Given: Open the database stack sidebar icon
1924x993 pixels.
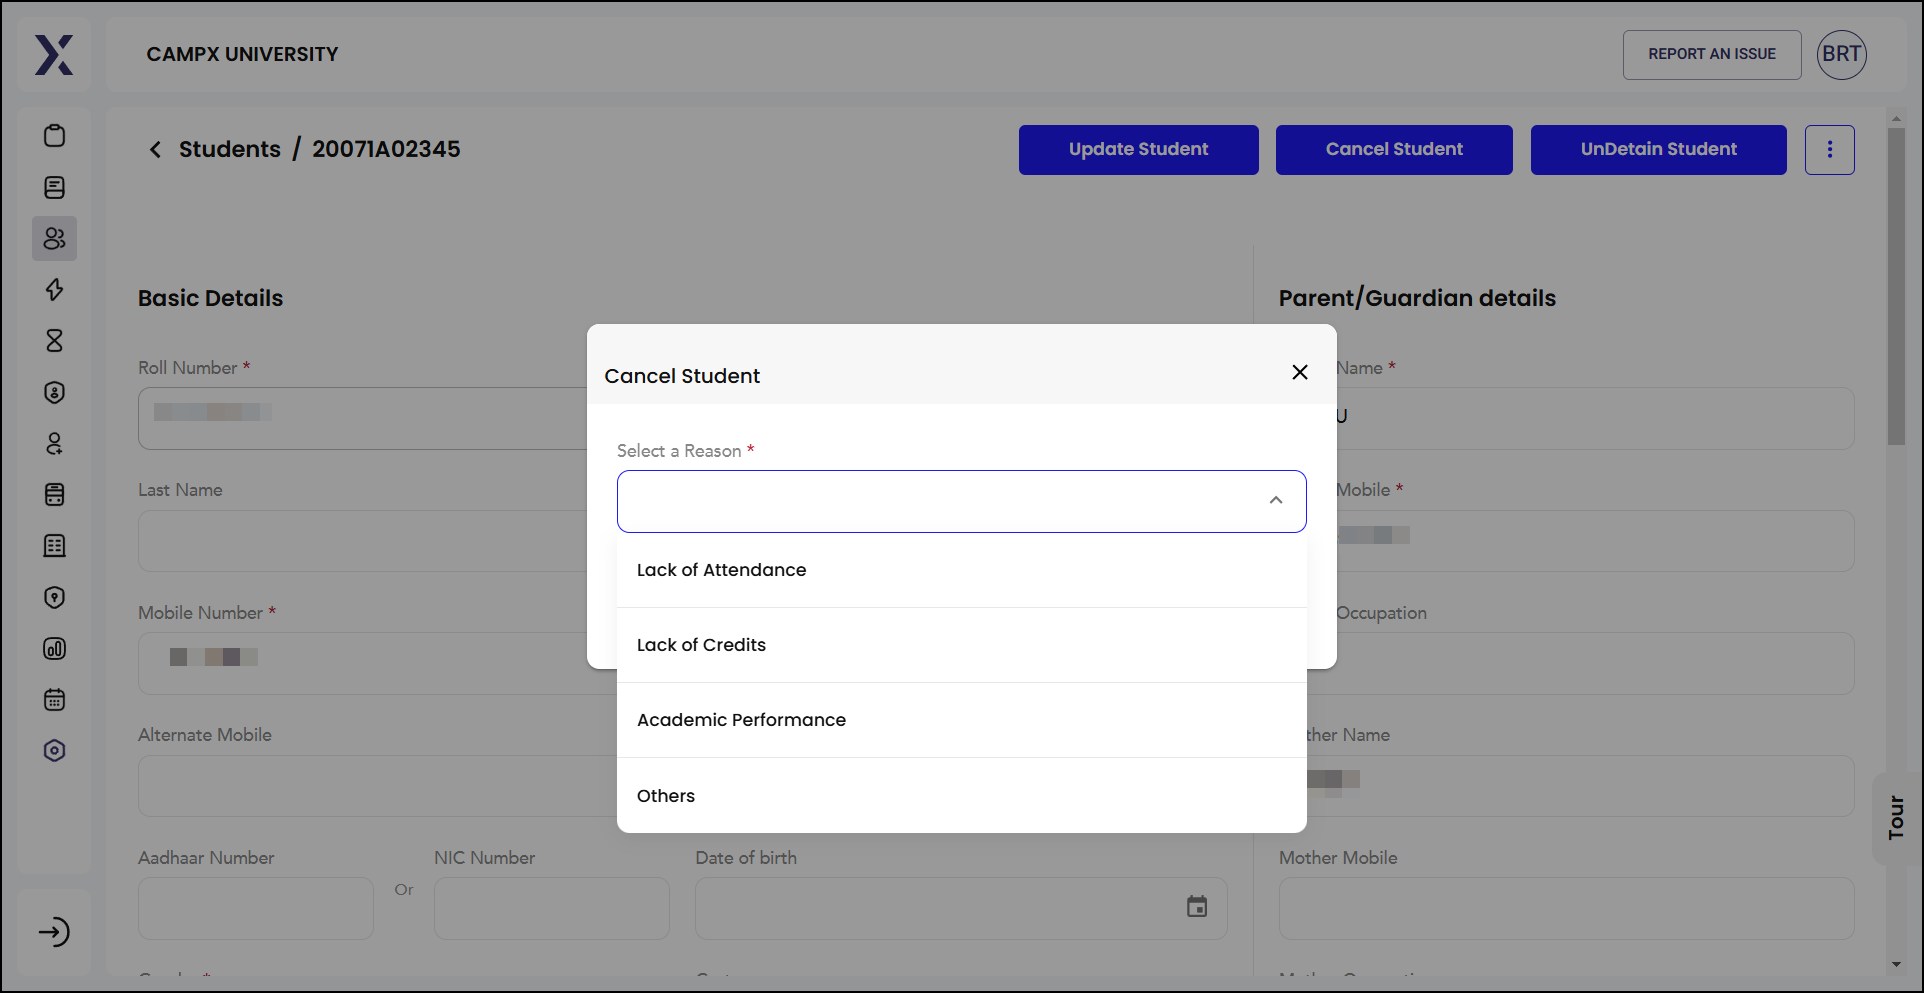Looking at the screenshot, I should pos(55,495).
